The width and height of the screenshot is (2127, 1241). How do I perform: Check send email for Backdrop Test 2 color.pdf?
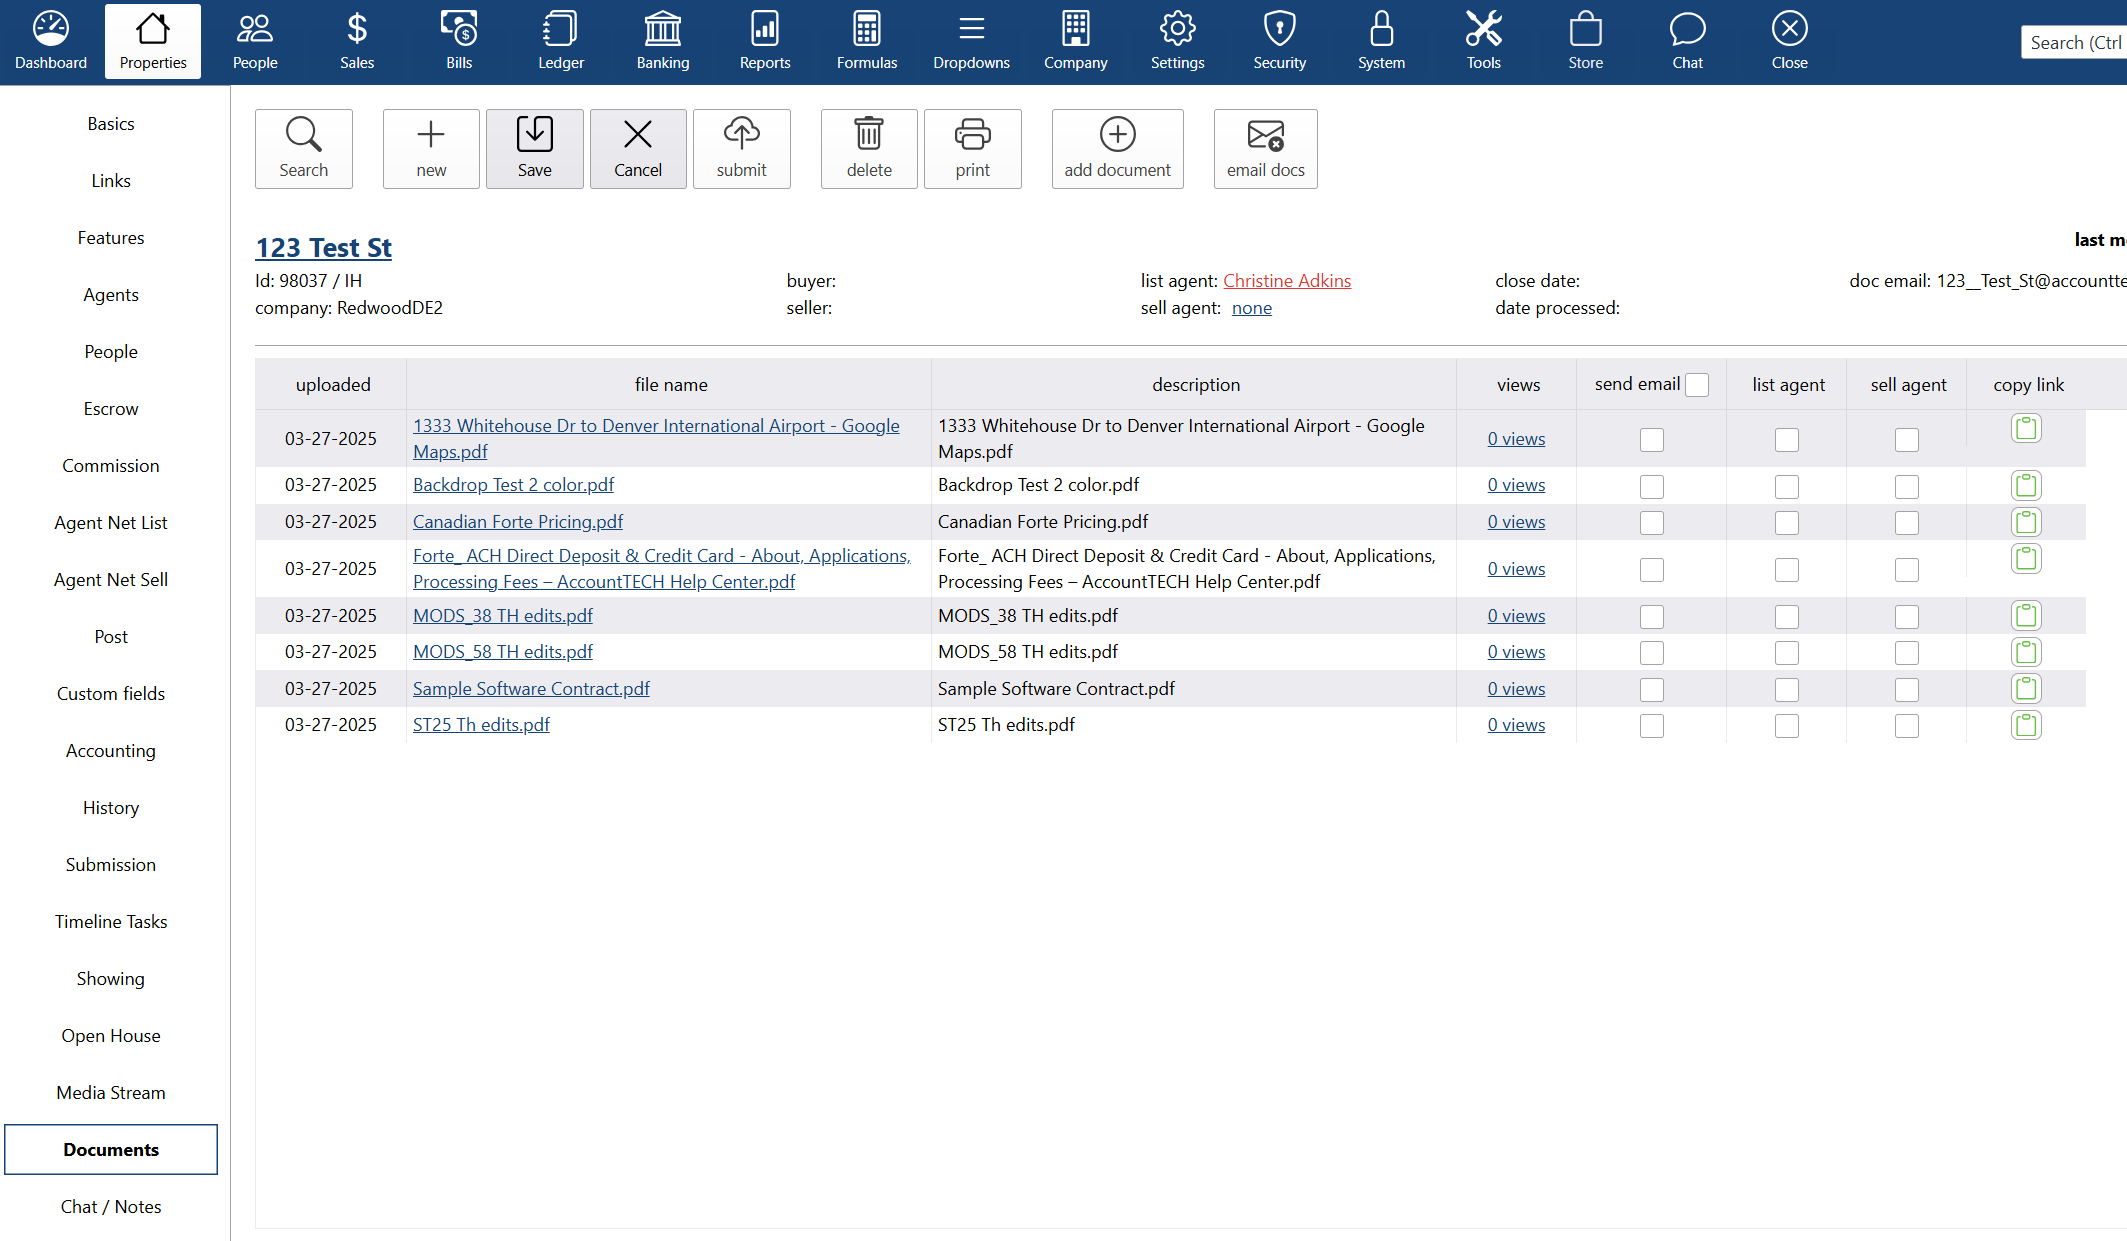[1652, 487]
